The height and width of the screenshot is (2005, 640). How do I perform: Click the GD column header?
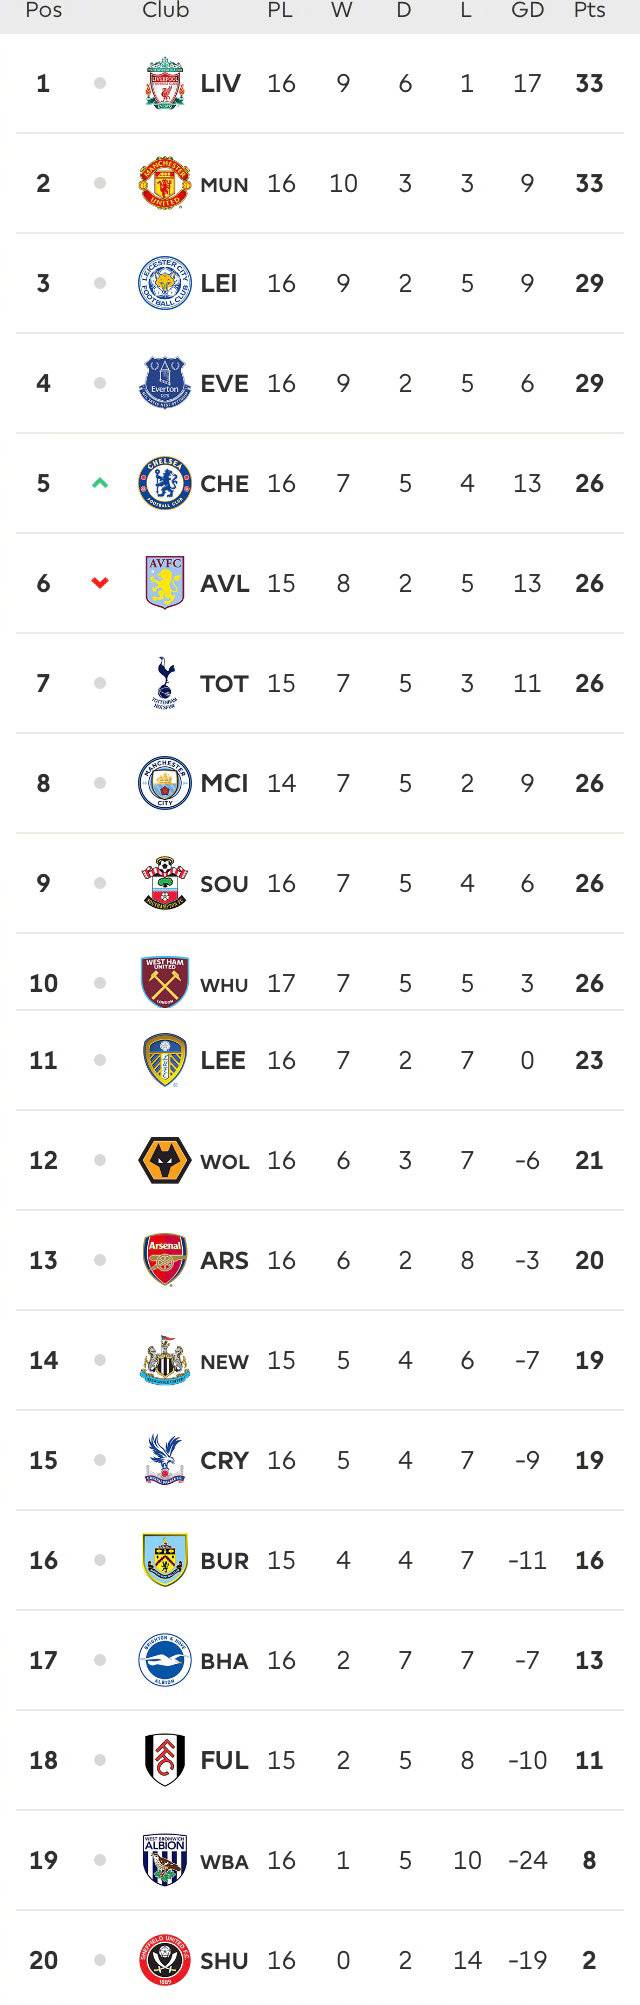tap(527, 11)
